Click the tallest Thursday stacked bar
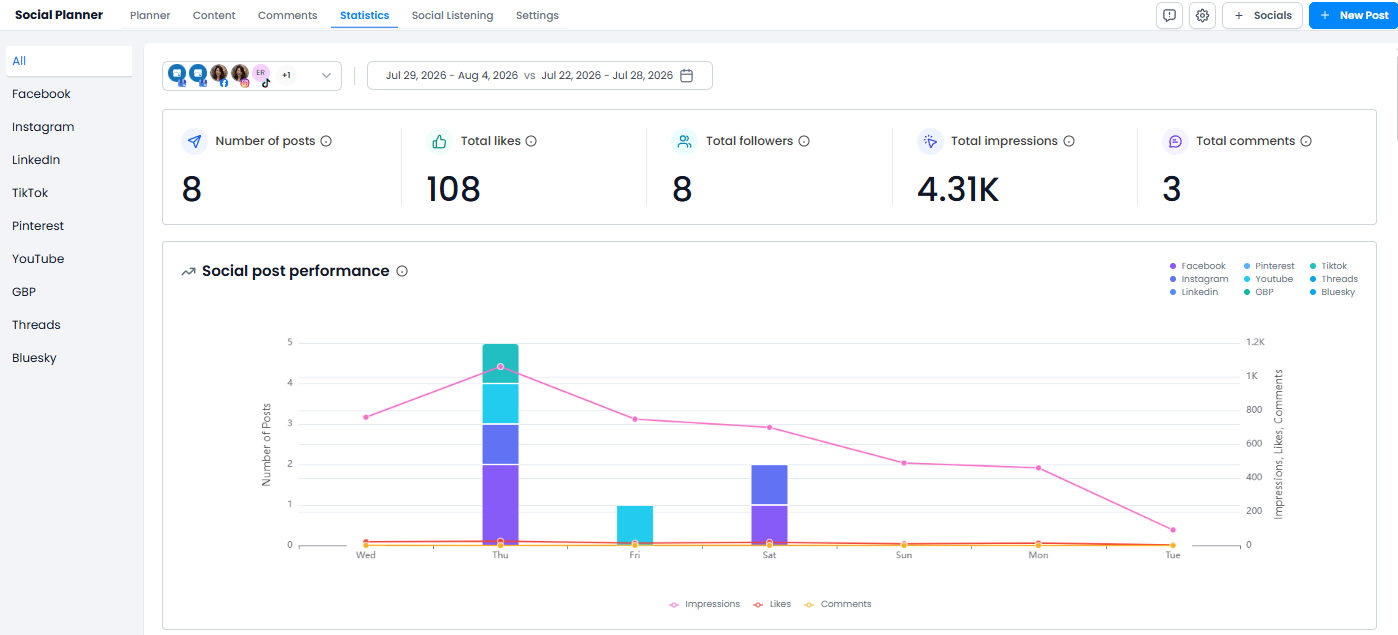This screenshot has height=635, width=1398. (500, 445)
